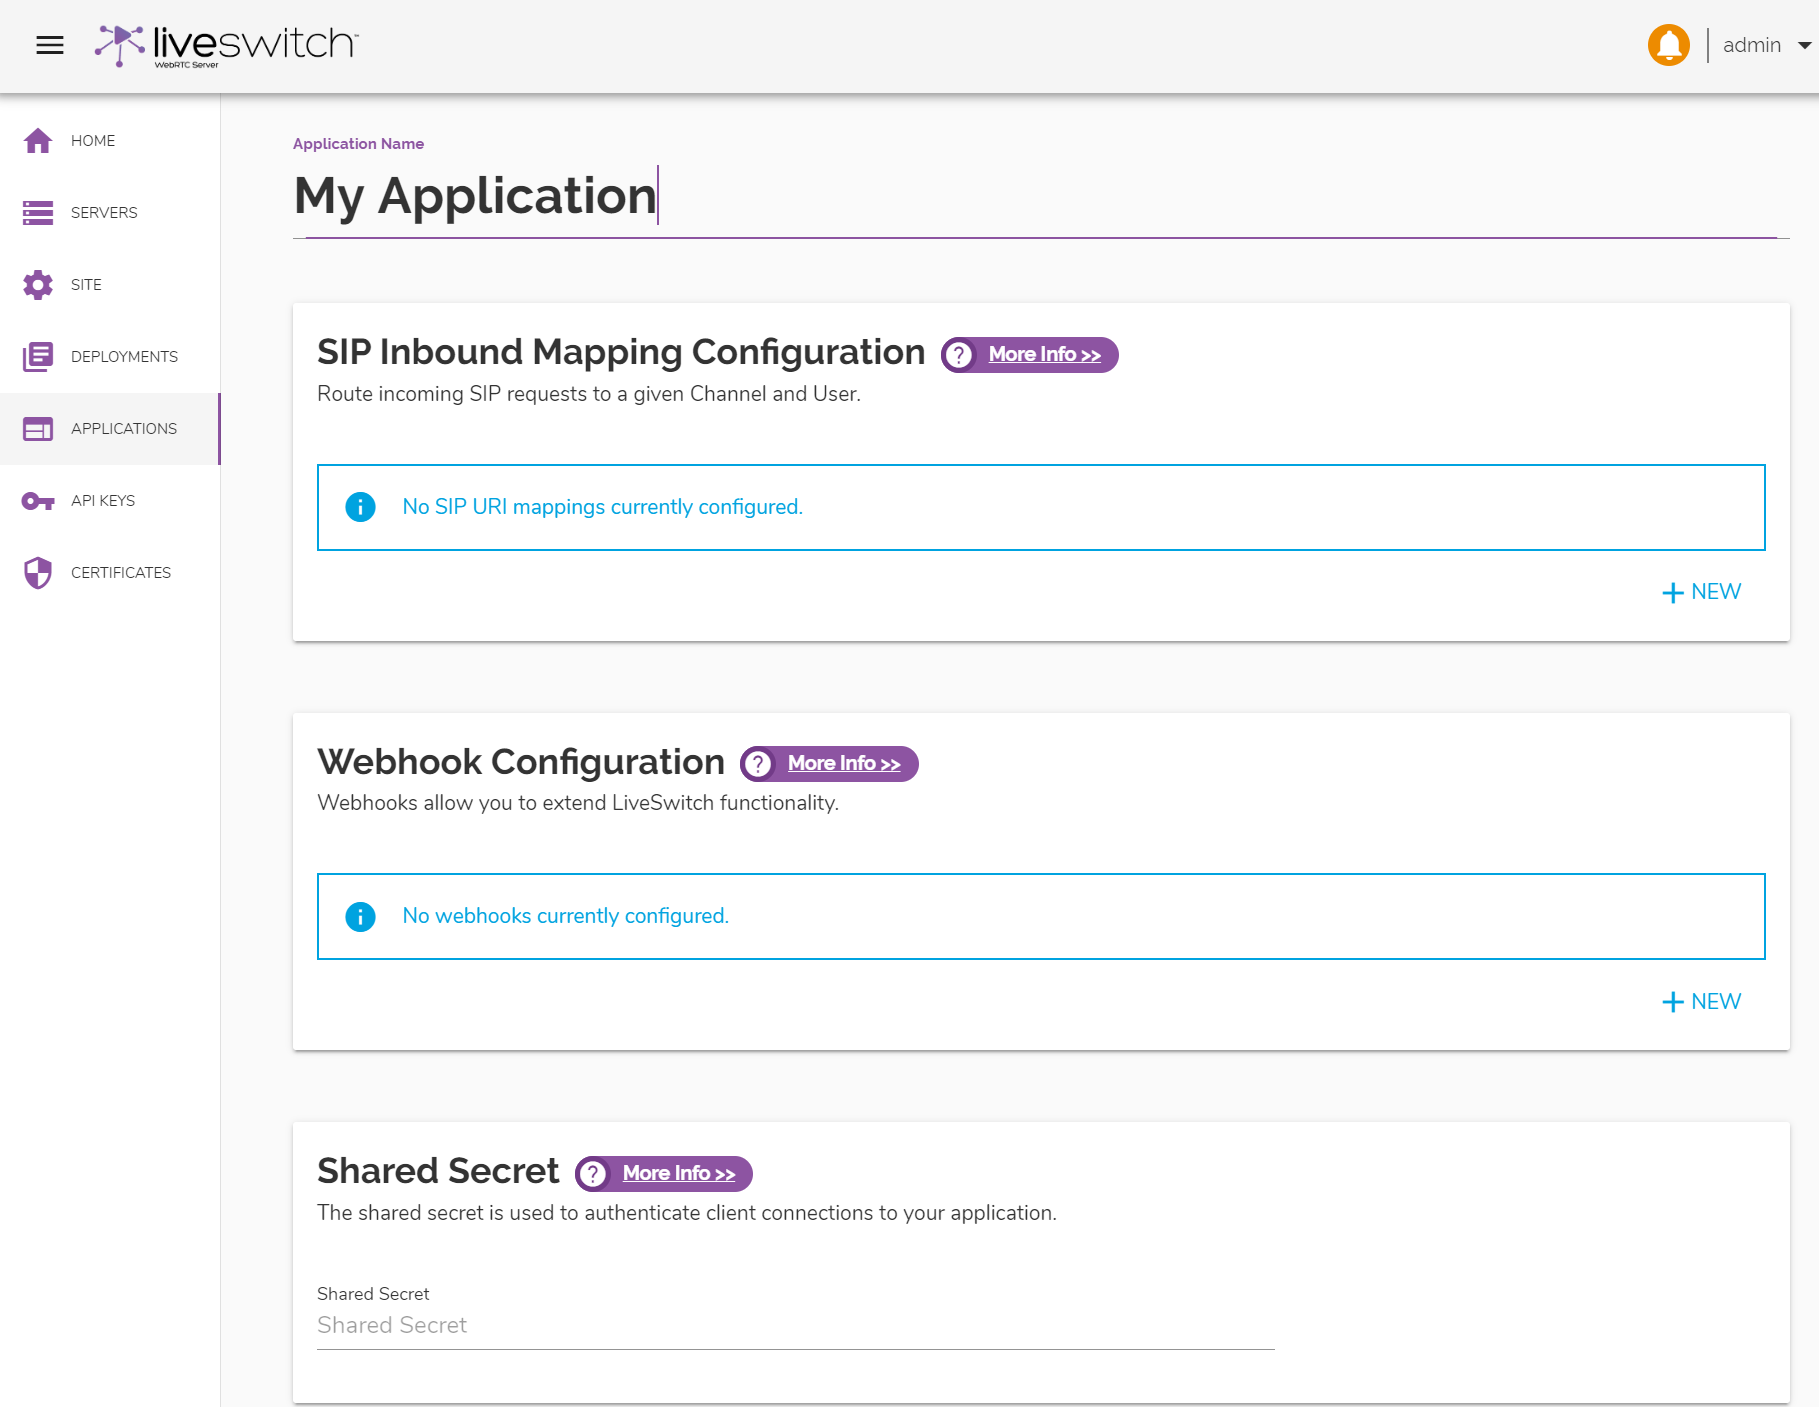Add NEW SIP inbound mapping

(1701, 592)
